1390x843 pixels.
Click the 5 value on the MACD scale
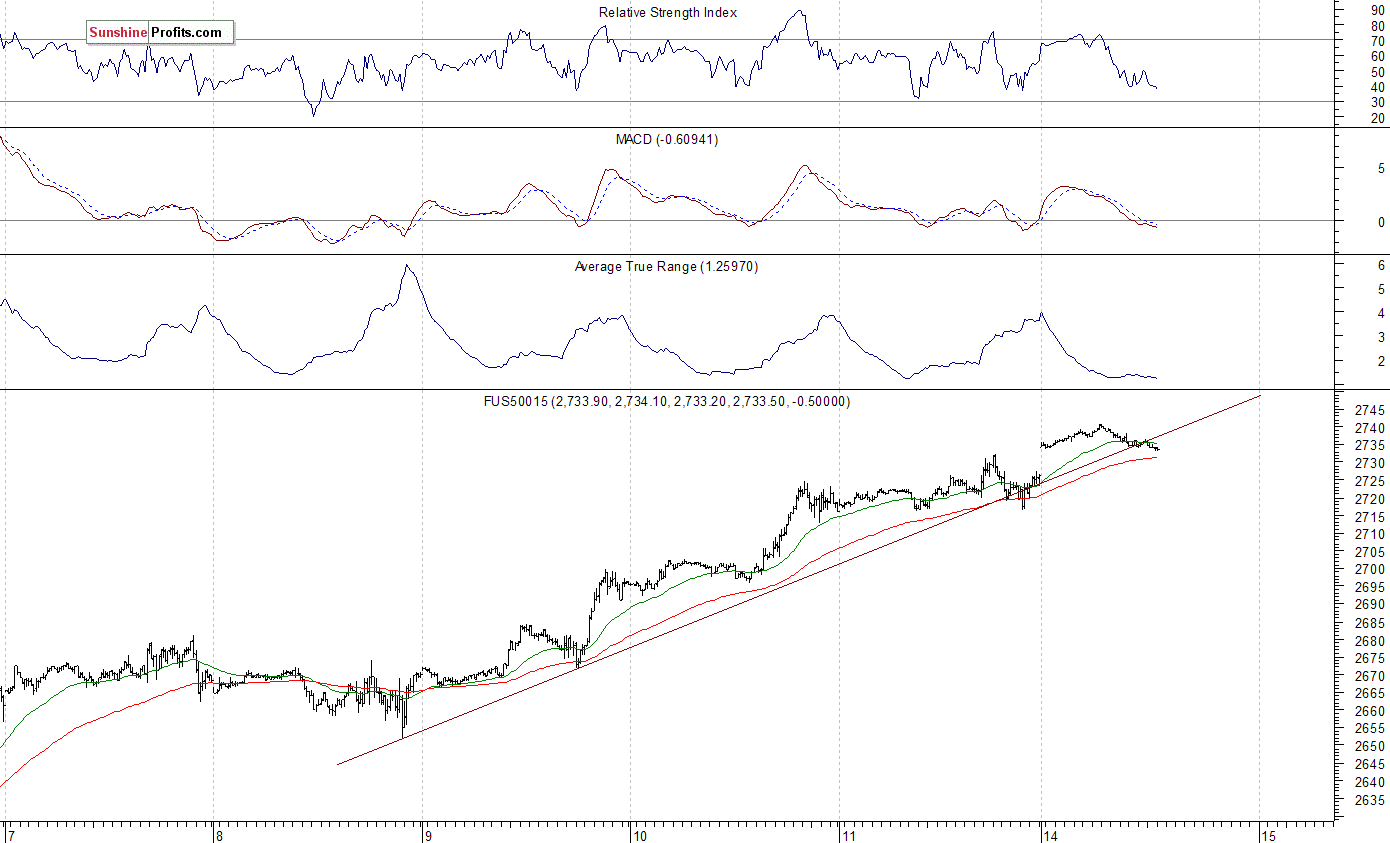1381,169
